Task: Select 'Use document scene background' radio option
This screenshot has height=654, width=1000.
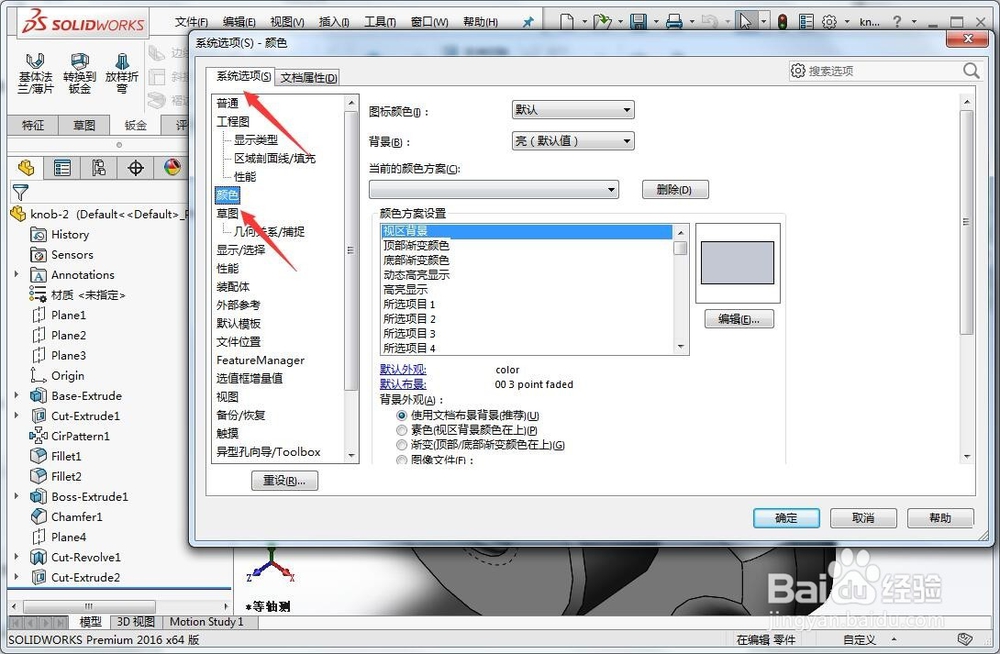Action: tap(402, 415)
